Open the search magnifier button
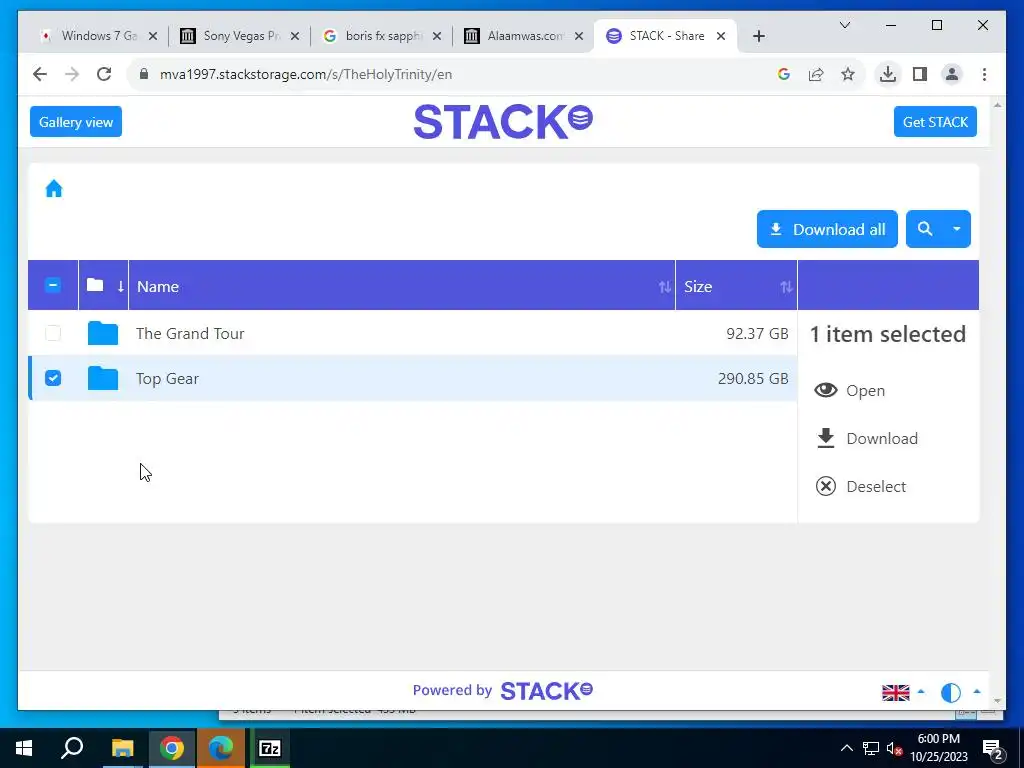 coord(924,229)
